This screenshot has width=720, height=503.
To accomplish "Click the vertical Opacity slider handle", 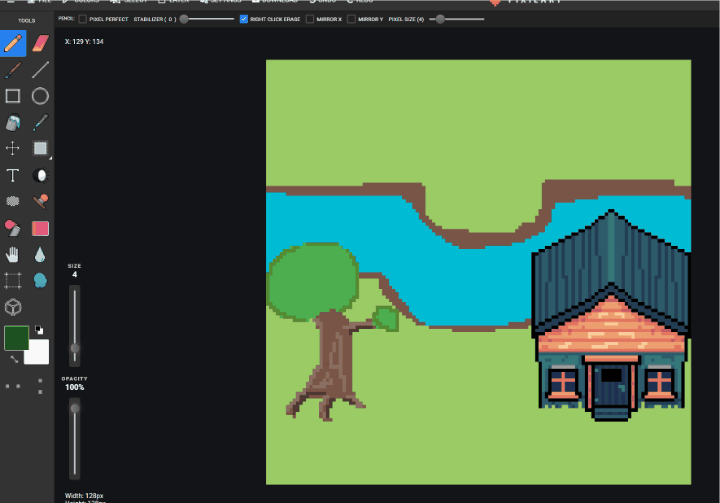I will point(75,408).
